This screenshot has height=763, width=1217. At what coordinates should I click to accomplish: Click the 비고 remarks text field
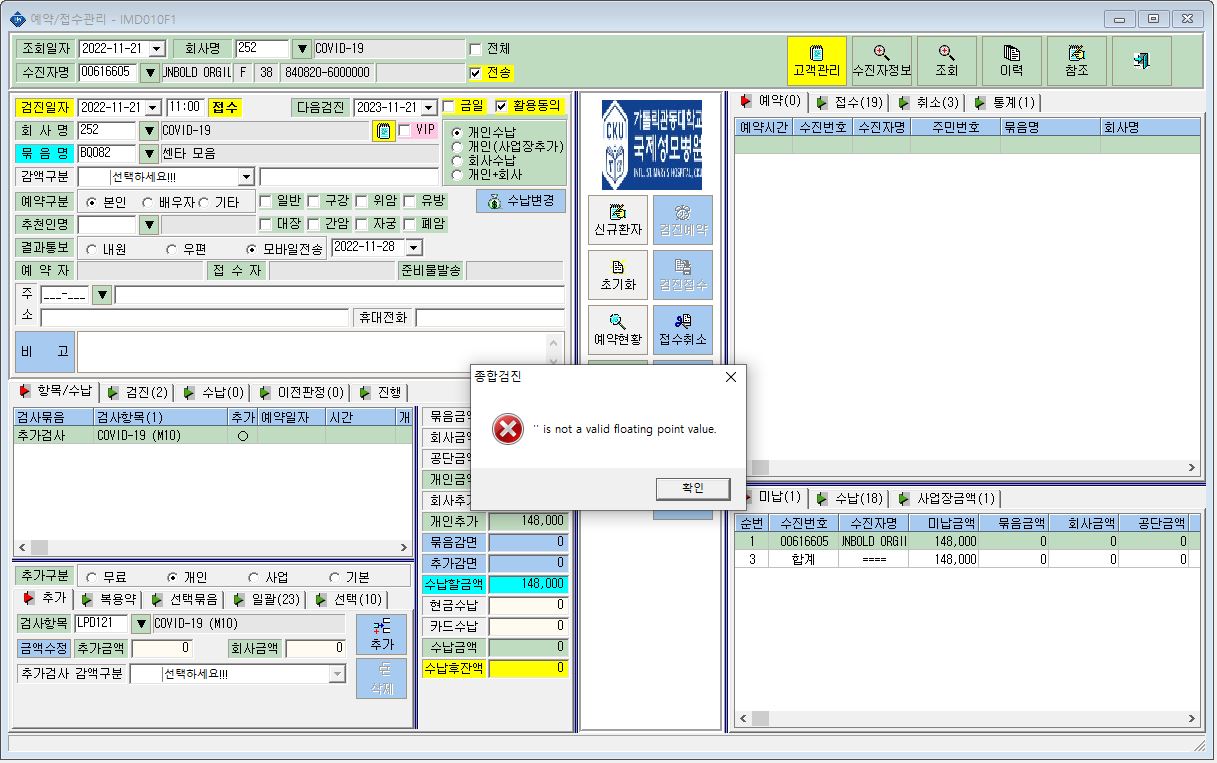(320, 351)
